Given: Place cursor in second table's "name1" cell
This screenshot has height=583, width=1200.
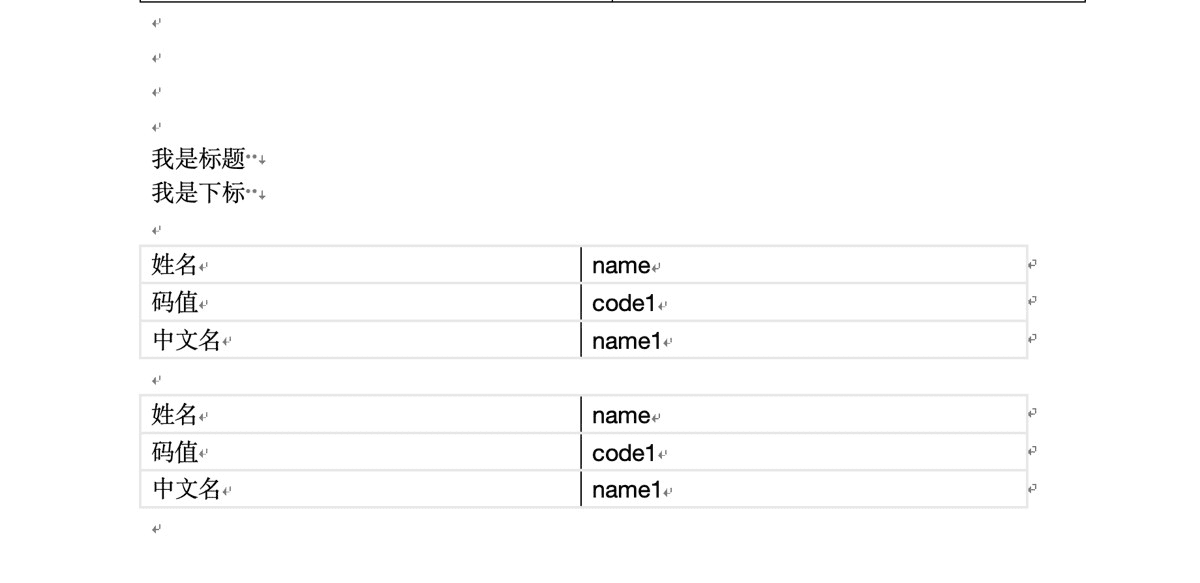Looking at the screenshot, I should pos(627,491).
